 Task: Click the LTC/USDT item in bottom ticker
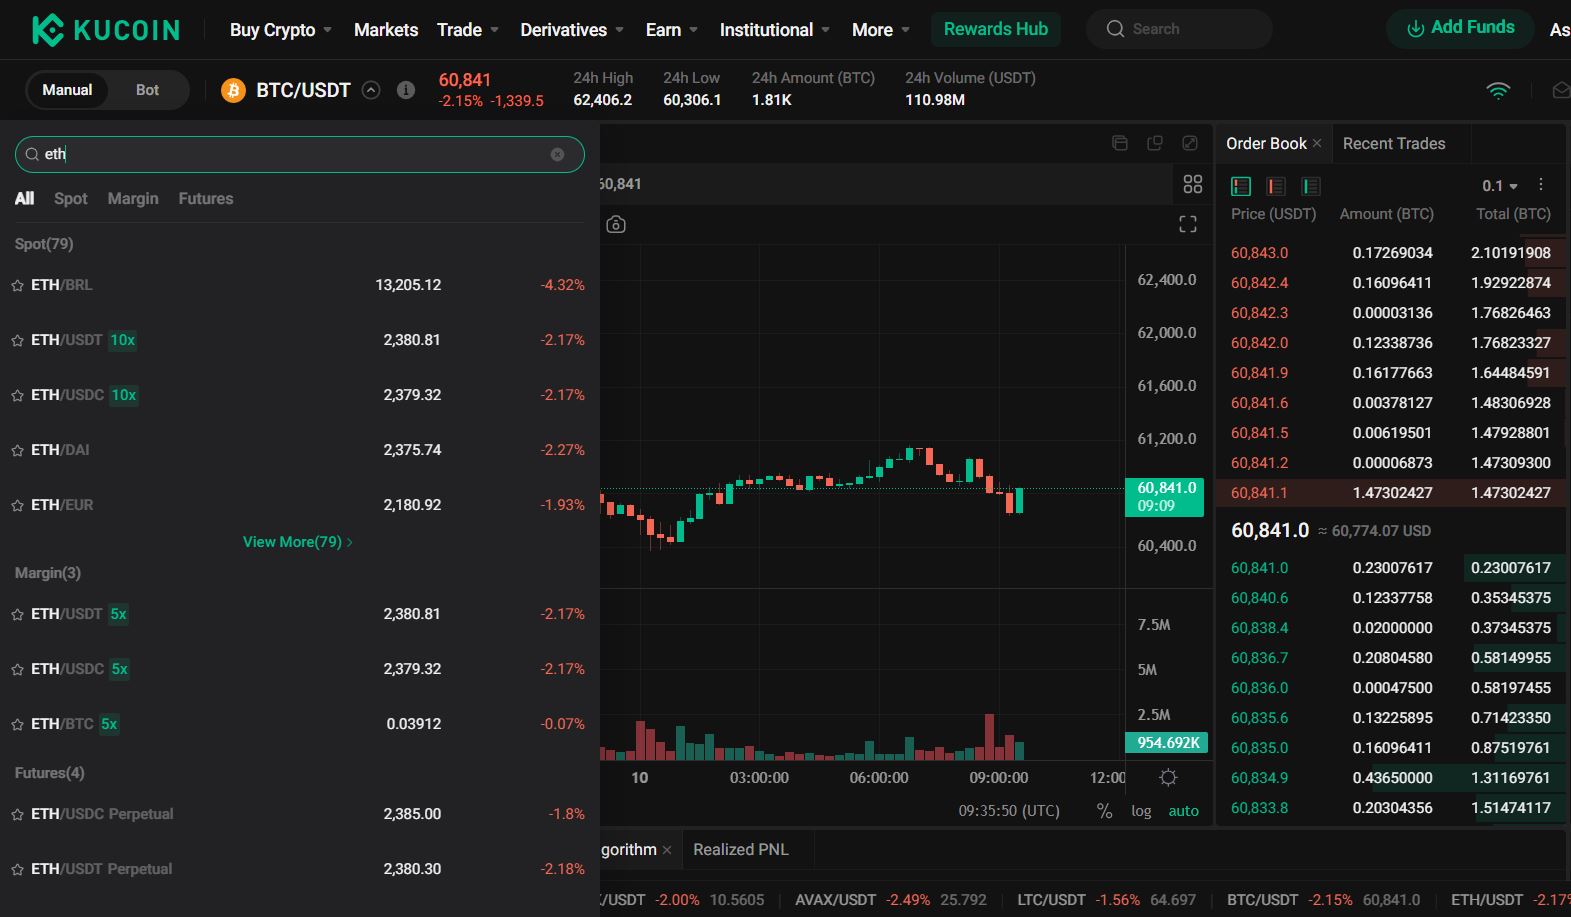(1106, 900)
